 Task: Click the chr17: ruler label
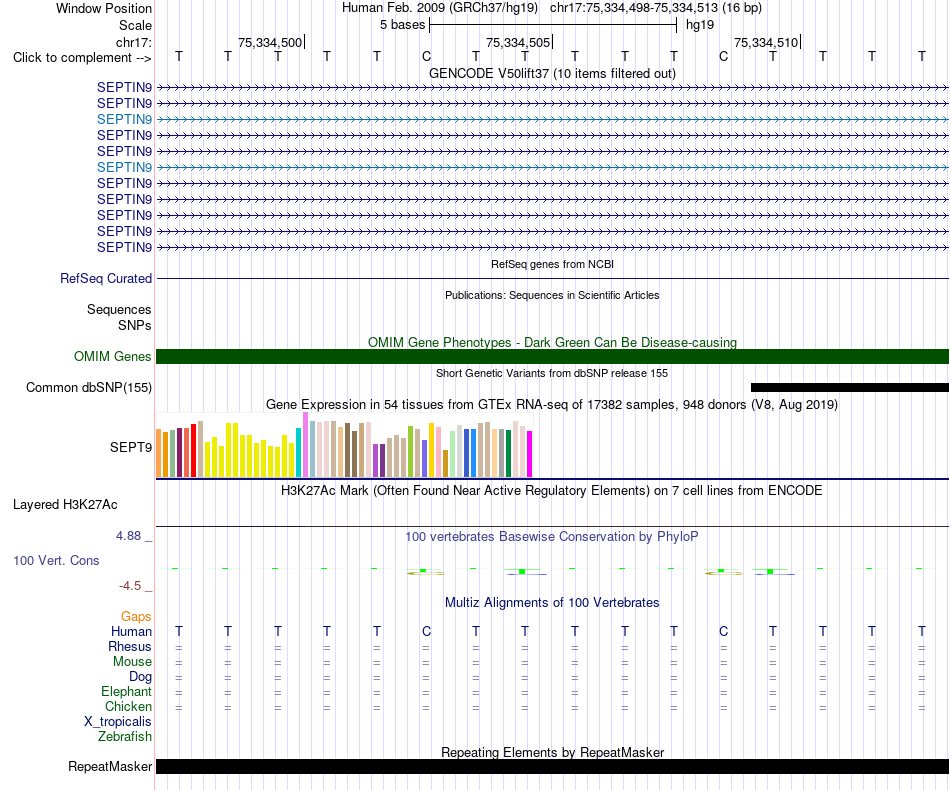[x=133, y=42]
